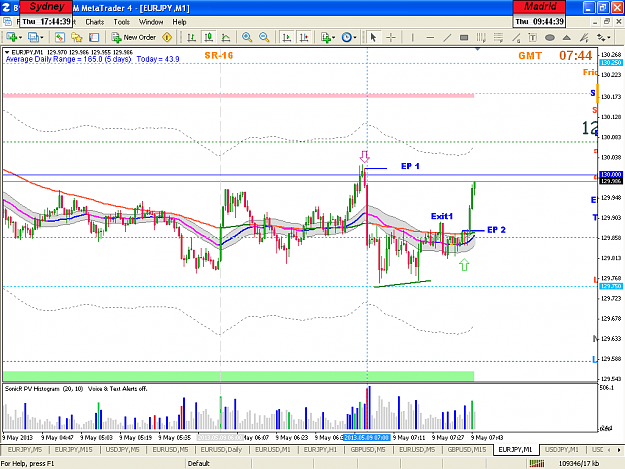Image resolution: width=625 pixels, height=469 pixels.
Task: Toggle the Terminal panel icon
Action: (94, 37)
